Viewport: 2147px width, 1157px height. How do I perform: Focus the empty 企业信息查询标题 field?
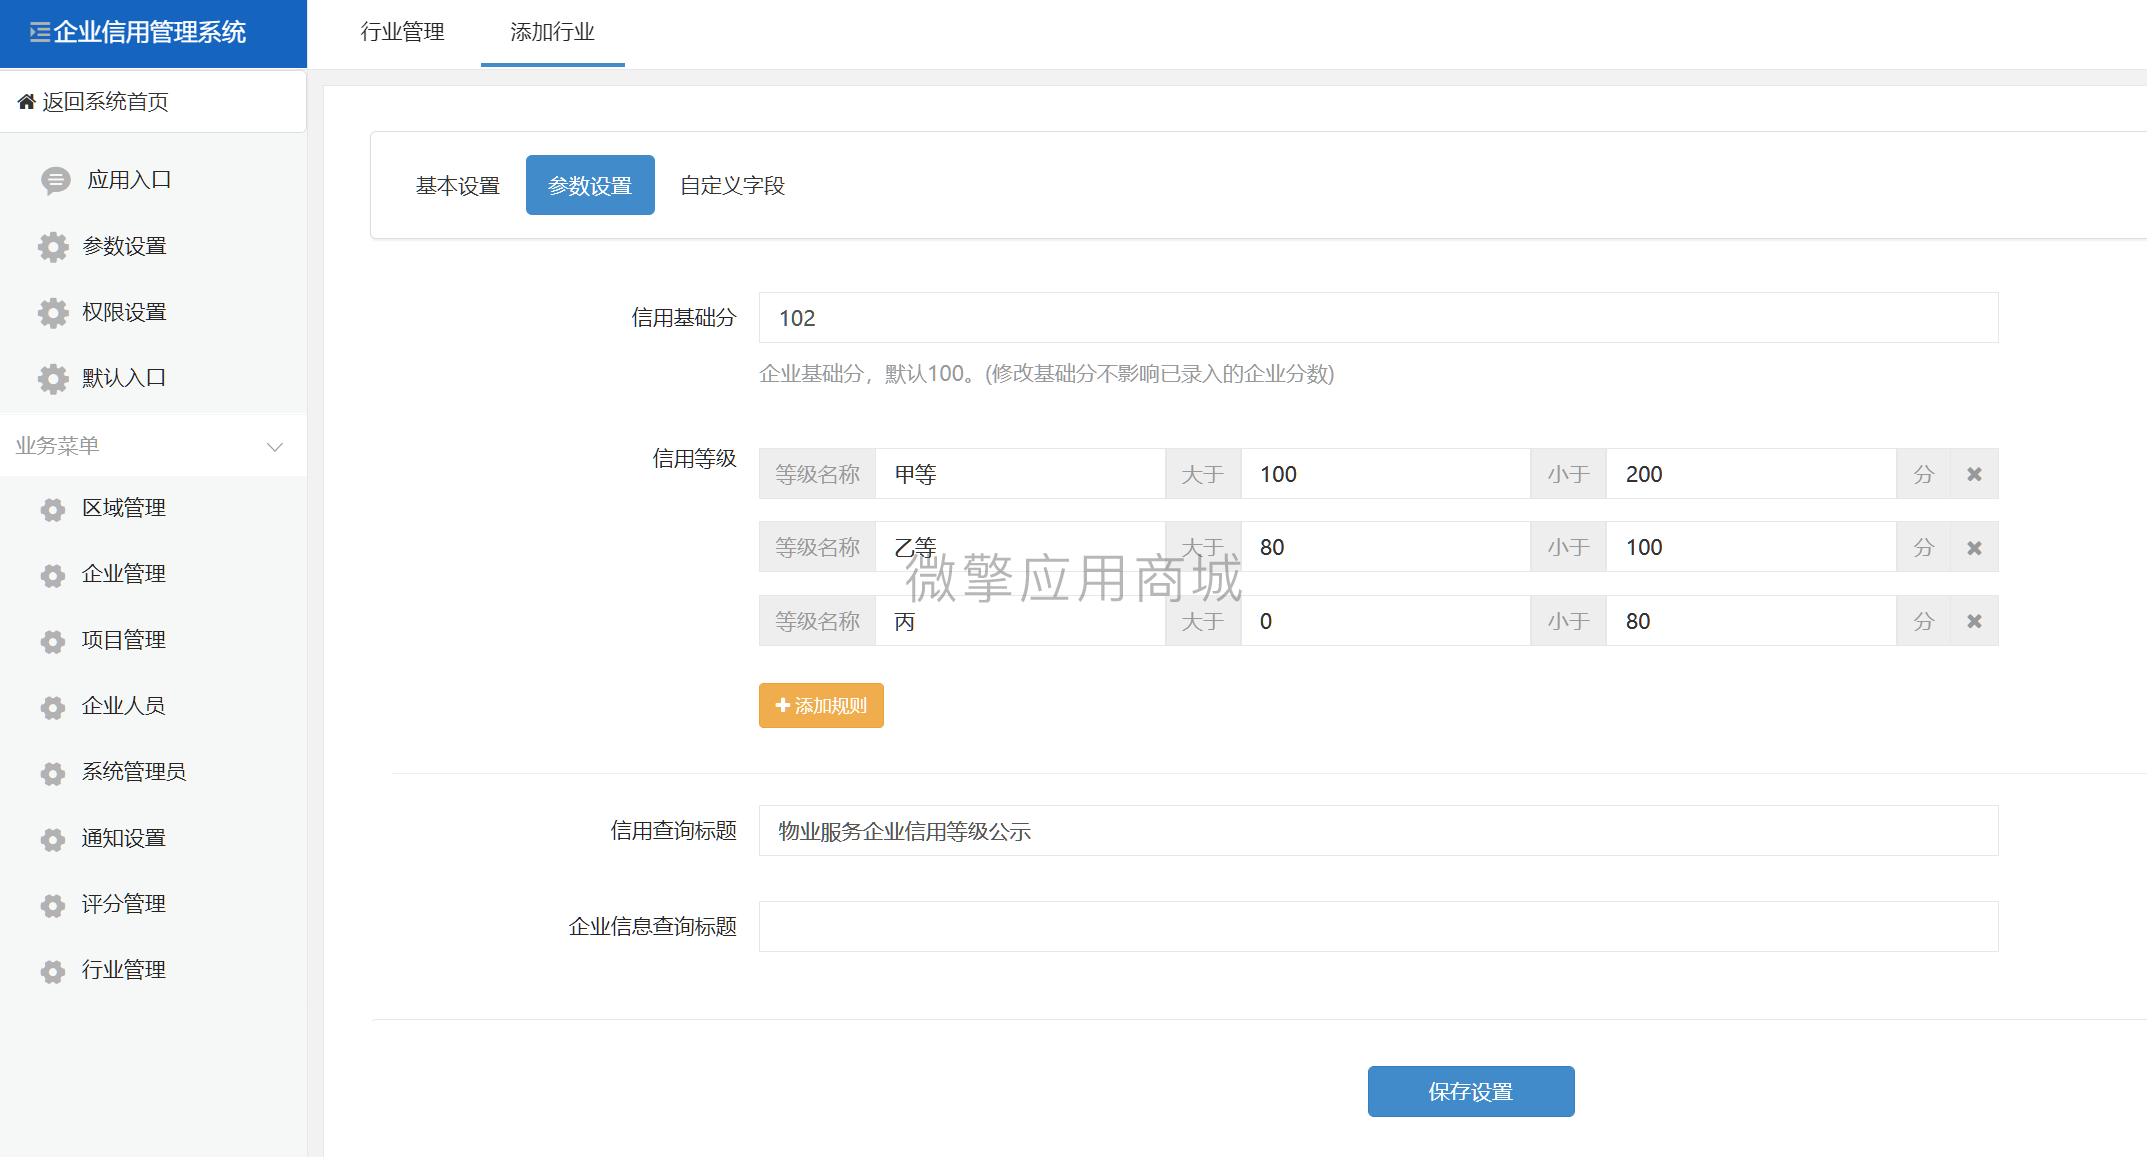pyautogui.click(x=1378, y=927)
